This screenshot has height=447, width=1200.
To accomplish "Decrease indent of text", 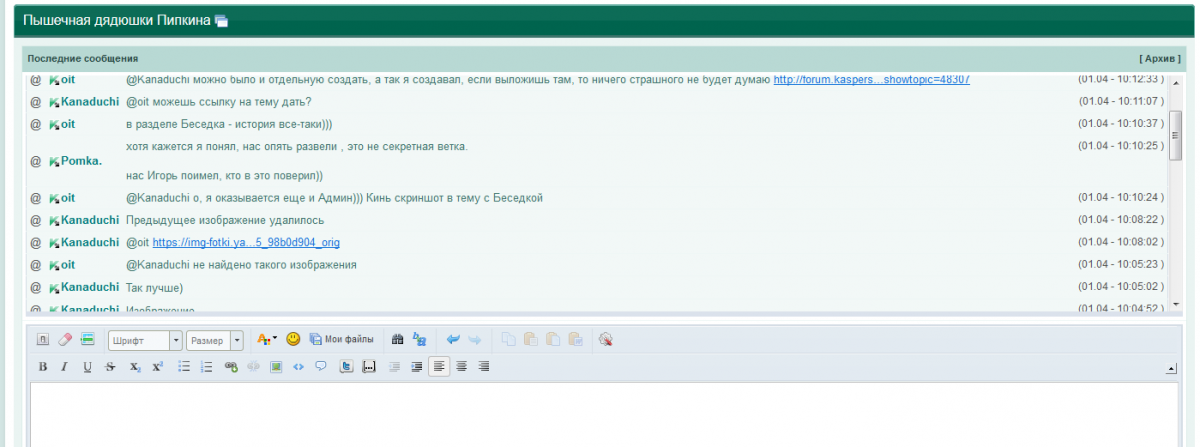I will click(394, 367).
